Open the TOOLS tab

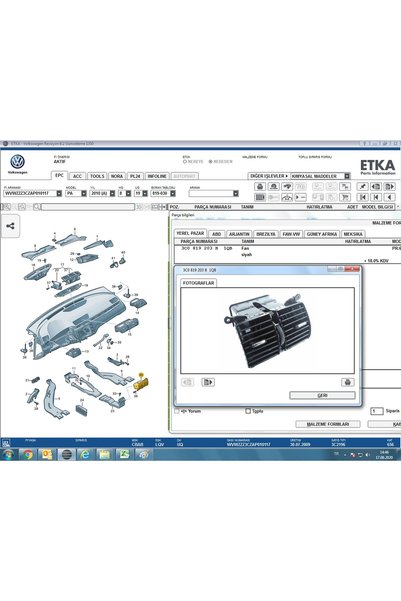97,176
